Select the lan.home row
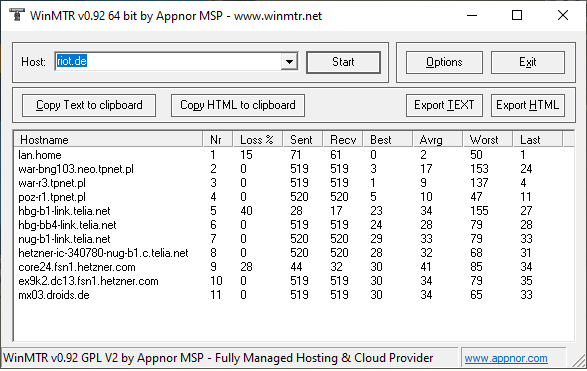Viewport: 587px width, 371px height. point(294,155)
